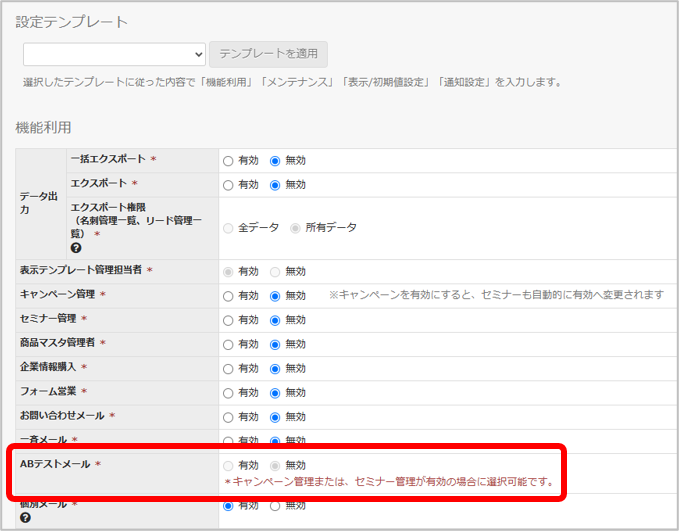The width and height of the screenshot is (679, 531).
Task: Select 無効 for キャンペーン管理
Action: point(275,296)
